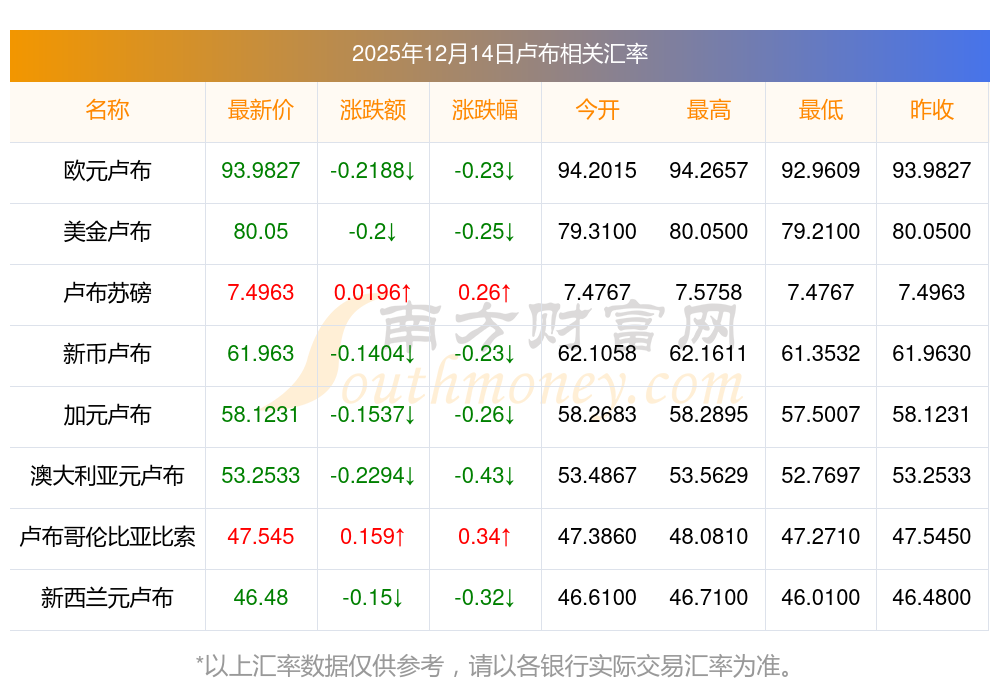Select the 最高 column header
Viewport: 1000px width, 697px height.
pos(709,110)
